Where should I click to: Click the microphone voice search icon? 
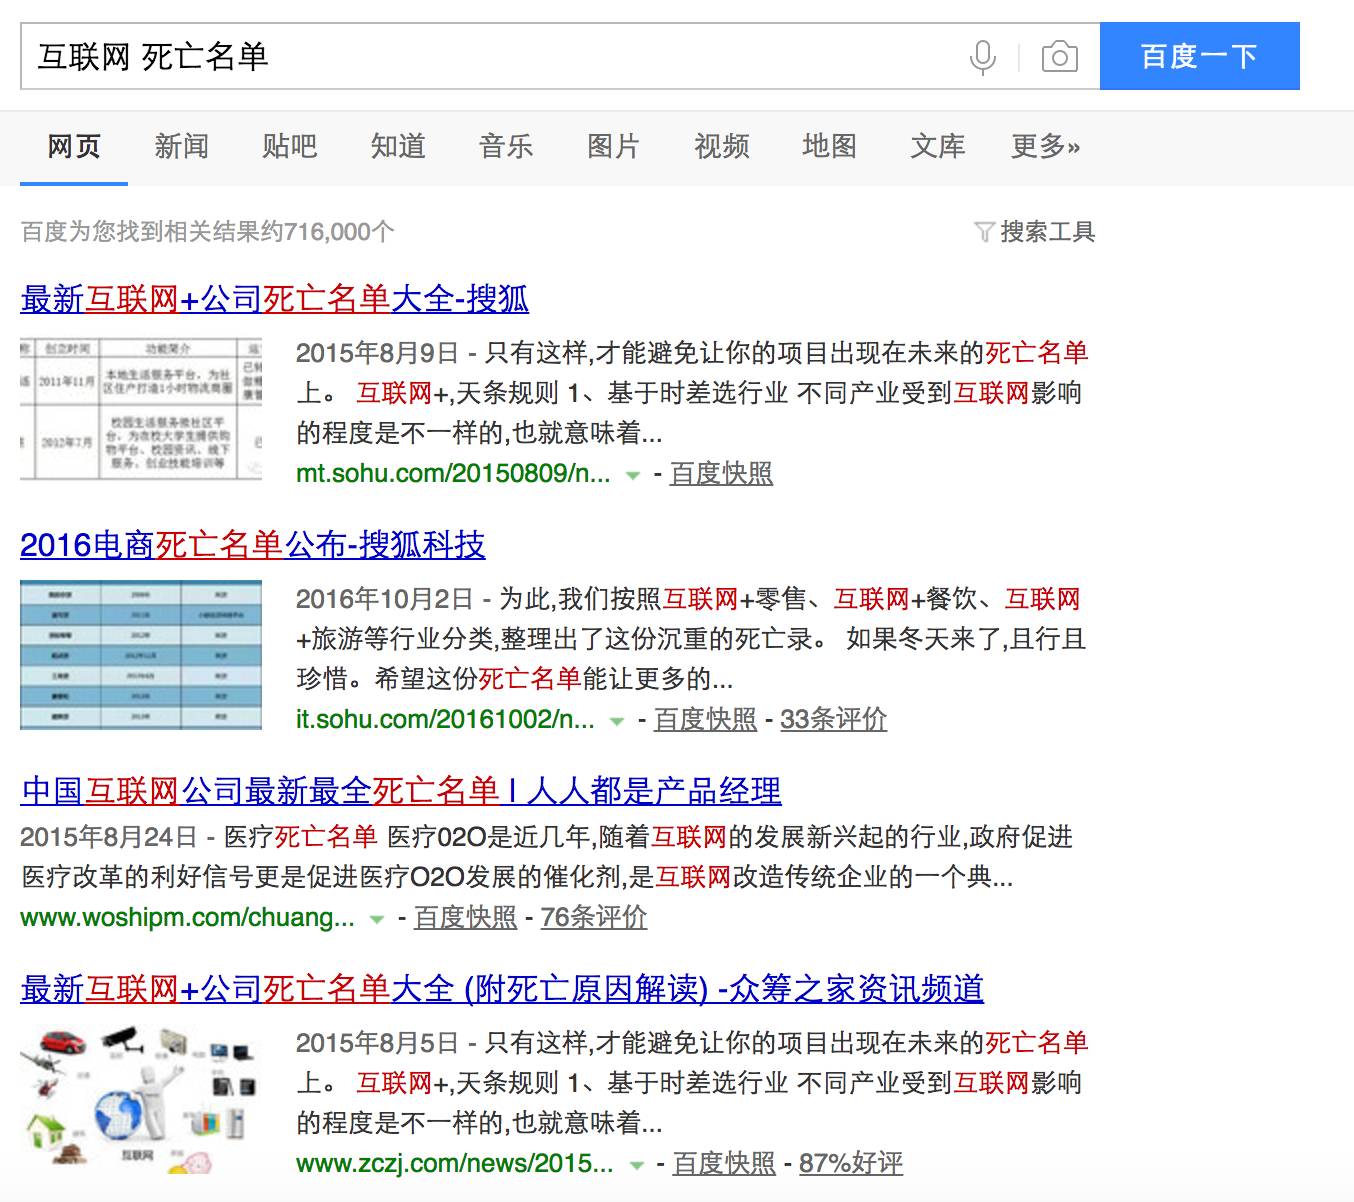[x=983, y=56]
